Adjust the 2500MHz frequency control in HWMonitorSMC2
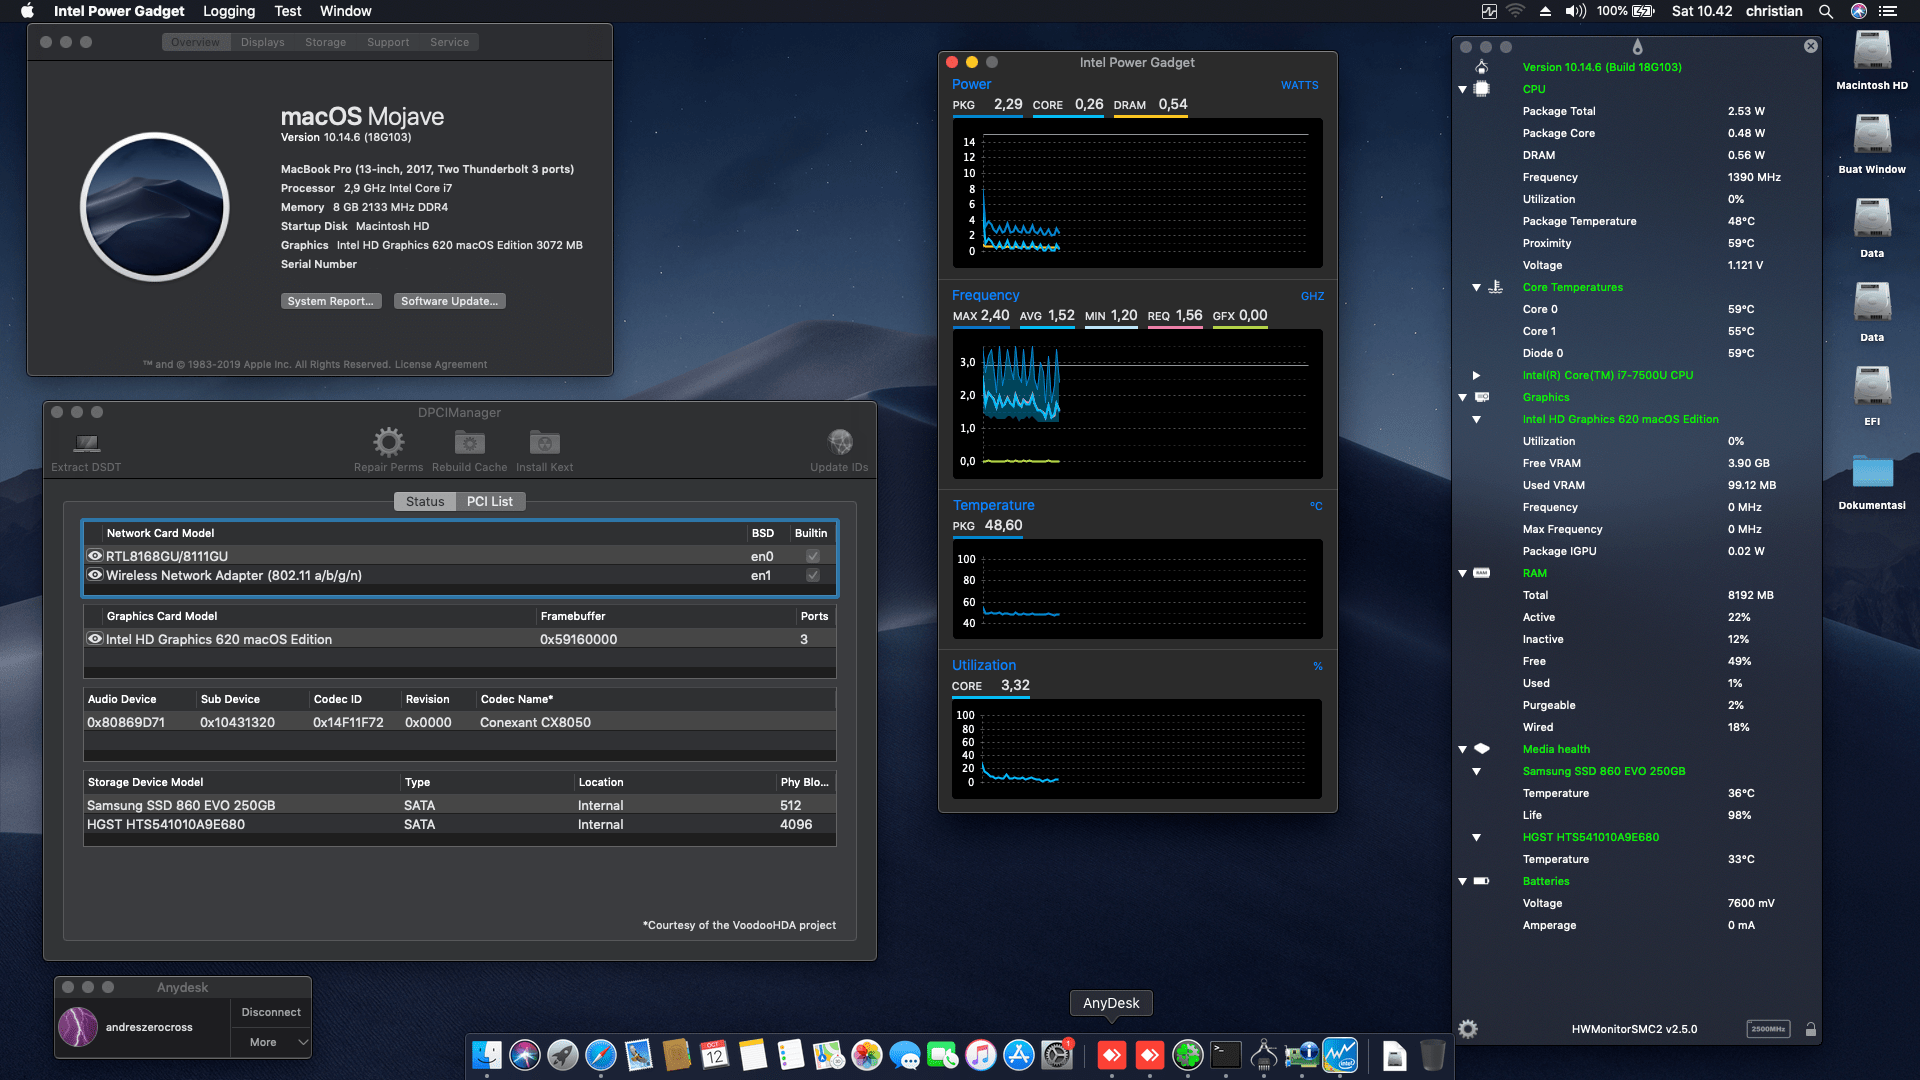 (1768, 1028)
